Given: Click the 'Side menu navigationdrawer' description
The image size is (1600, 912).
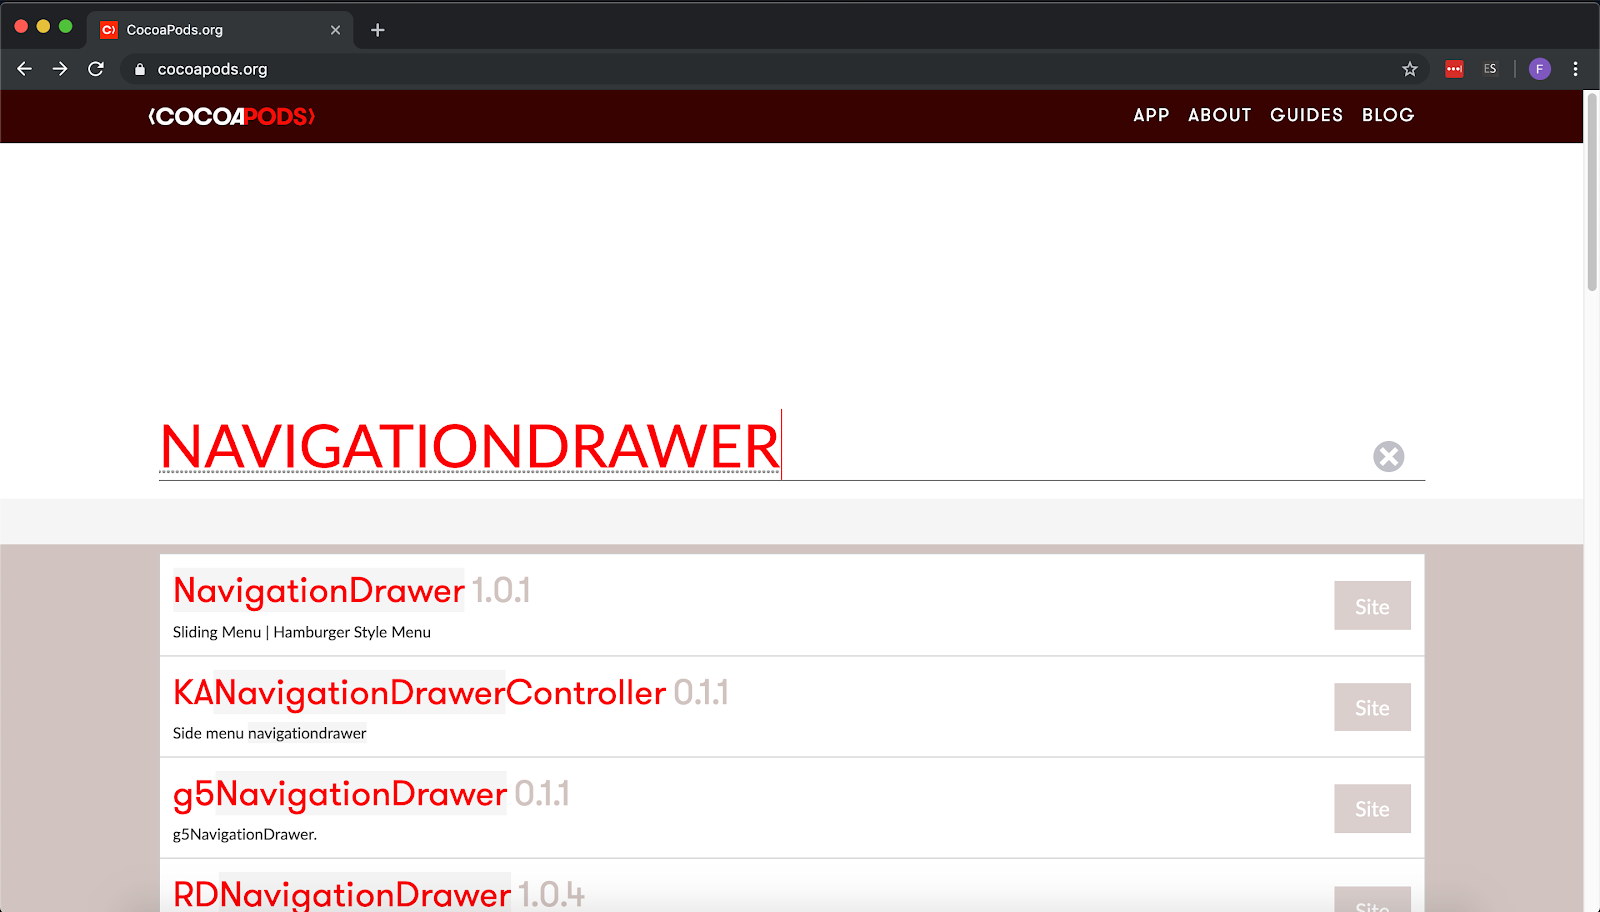Looking at the screenshot, I should [x=270, y=733].
